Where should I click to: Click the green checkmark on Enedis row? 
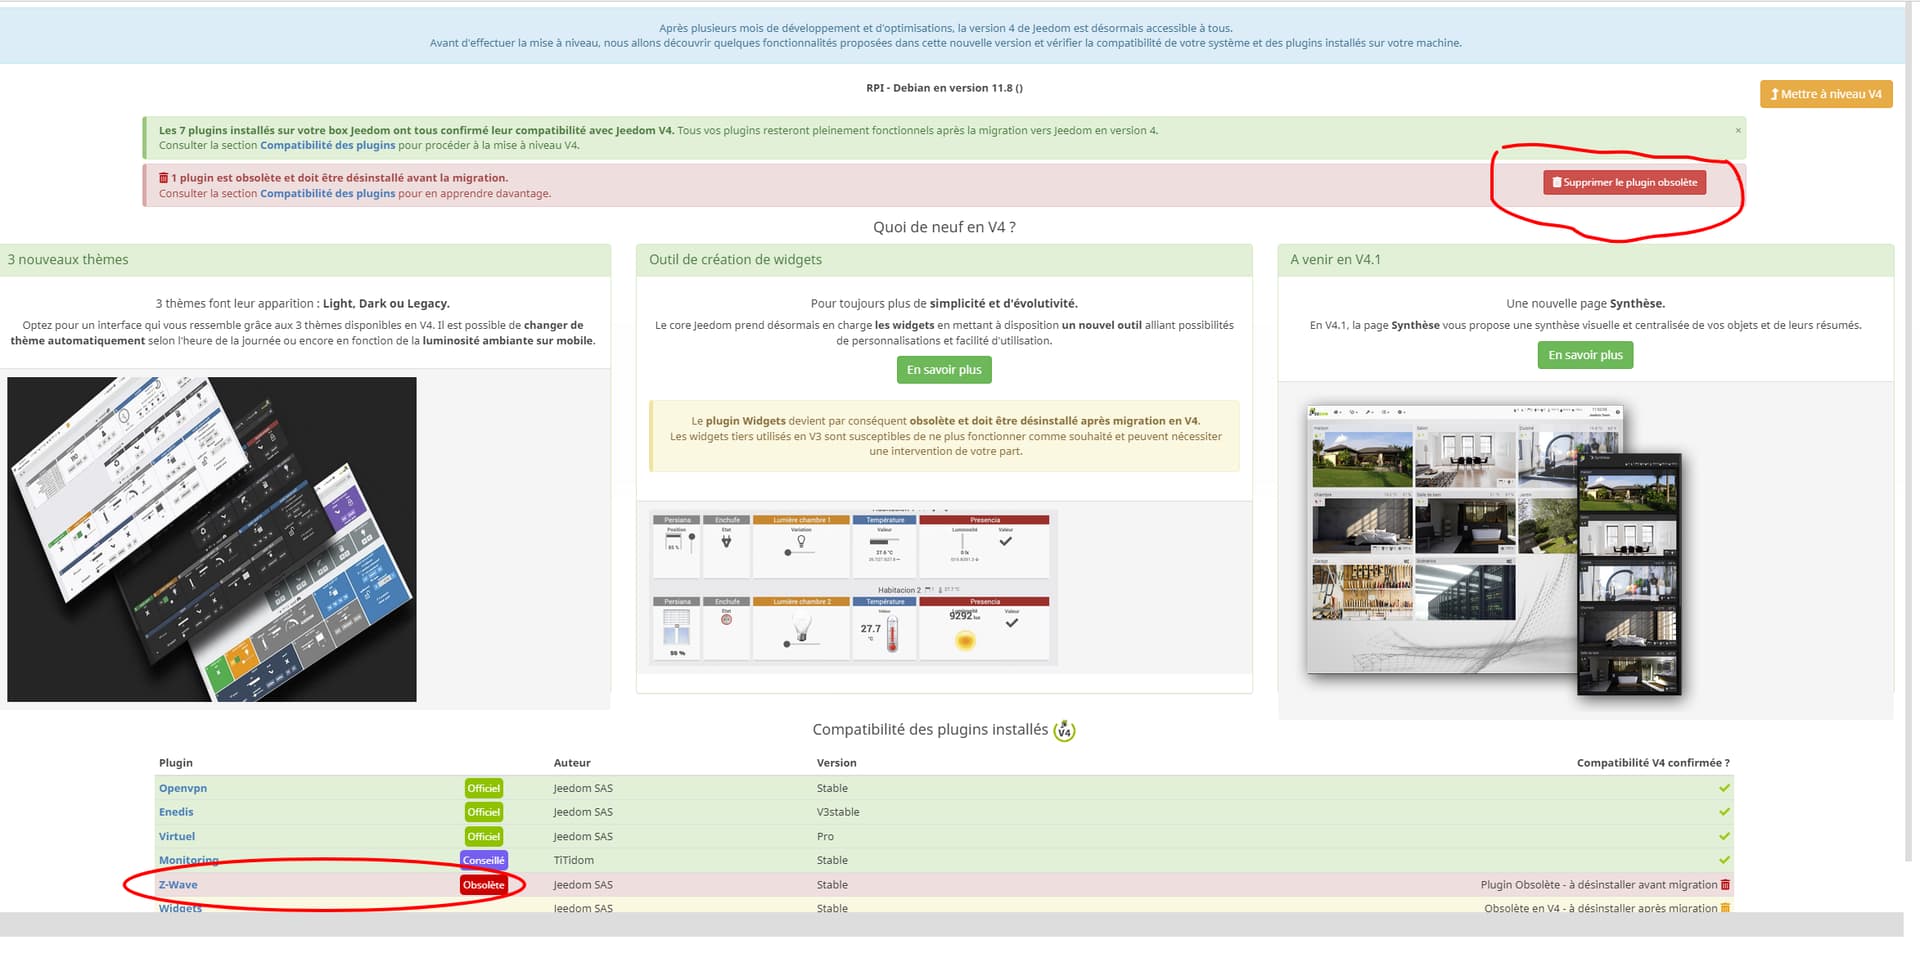pos(1724,812)
